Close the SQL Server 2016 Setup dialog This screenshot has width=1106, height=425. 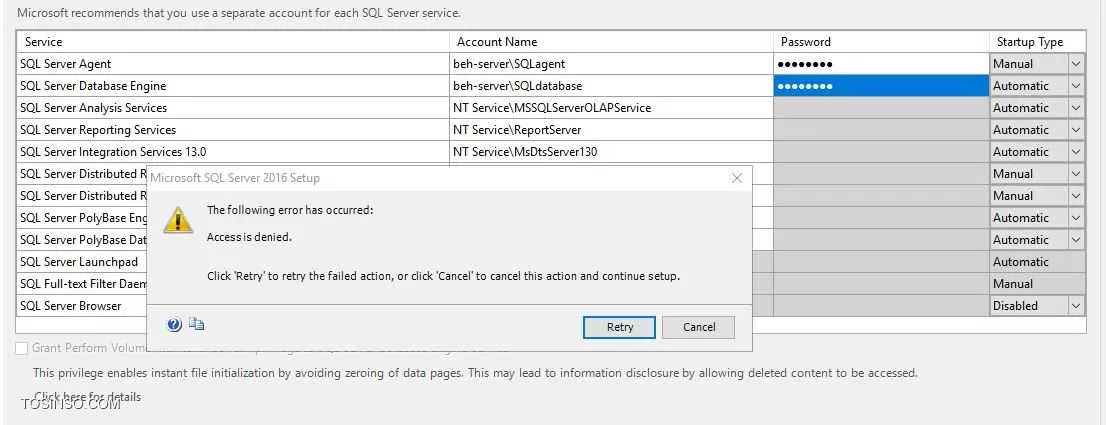point(737,178)
